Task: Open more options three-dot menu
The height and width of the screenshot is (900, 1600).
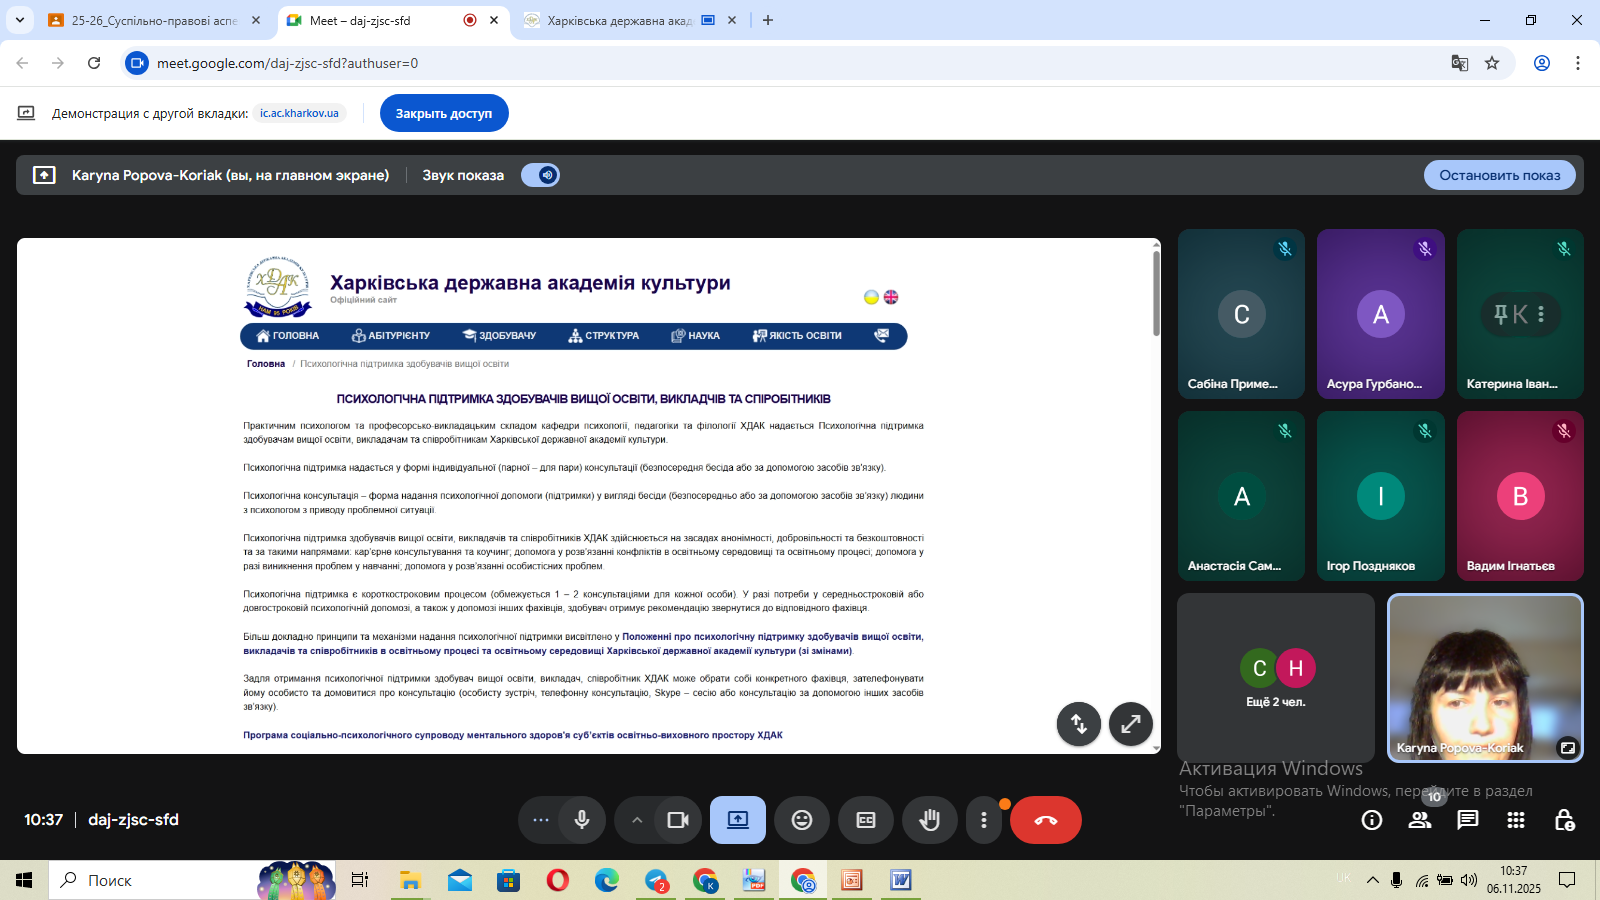Action: 984,820
